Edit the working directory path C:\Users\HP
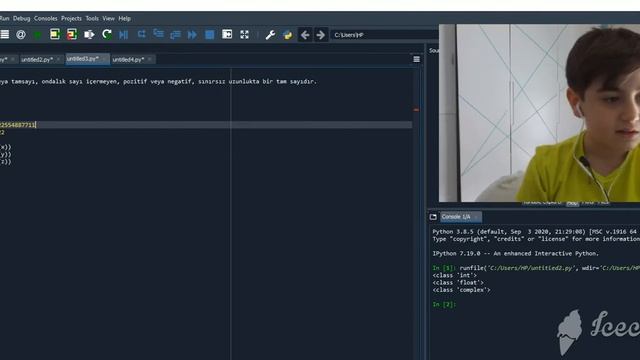 [x=384, y=35]
